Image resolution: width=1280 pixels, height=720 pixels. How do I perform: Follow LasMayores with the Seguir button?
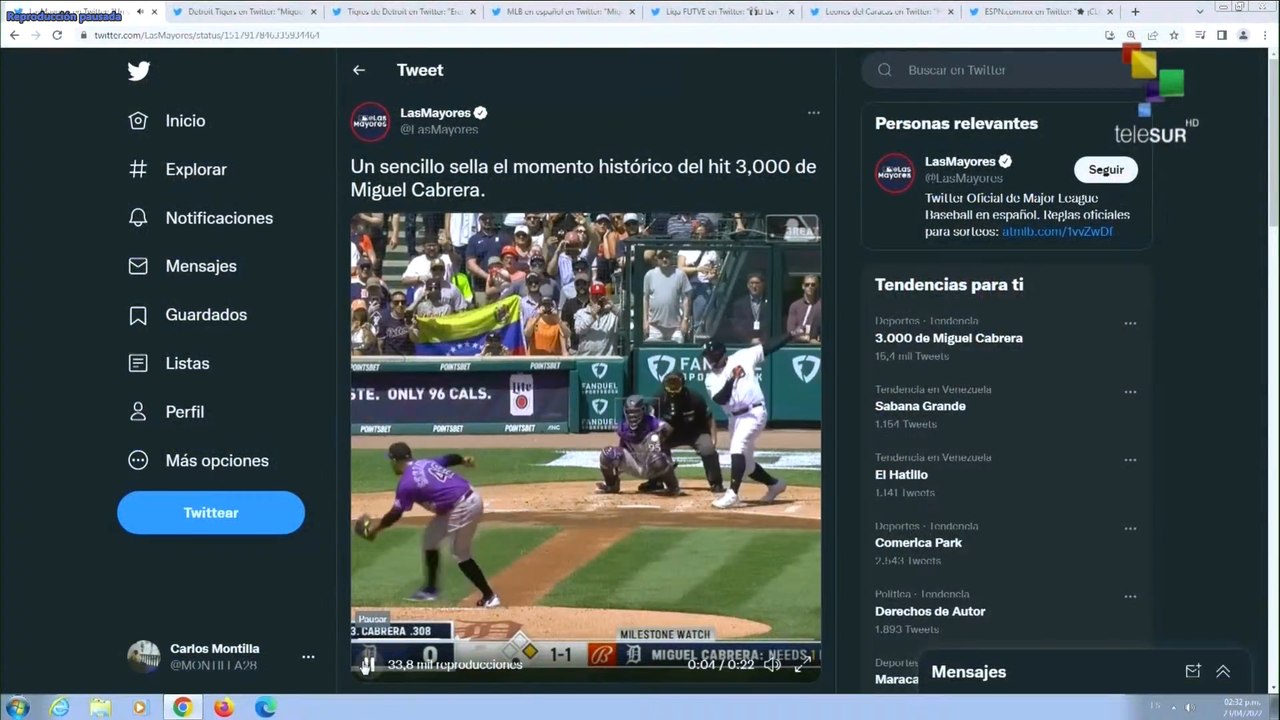[x=1106, y=170]
